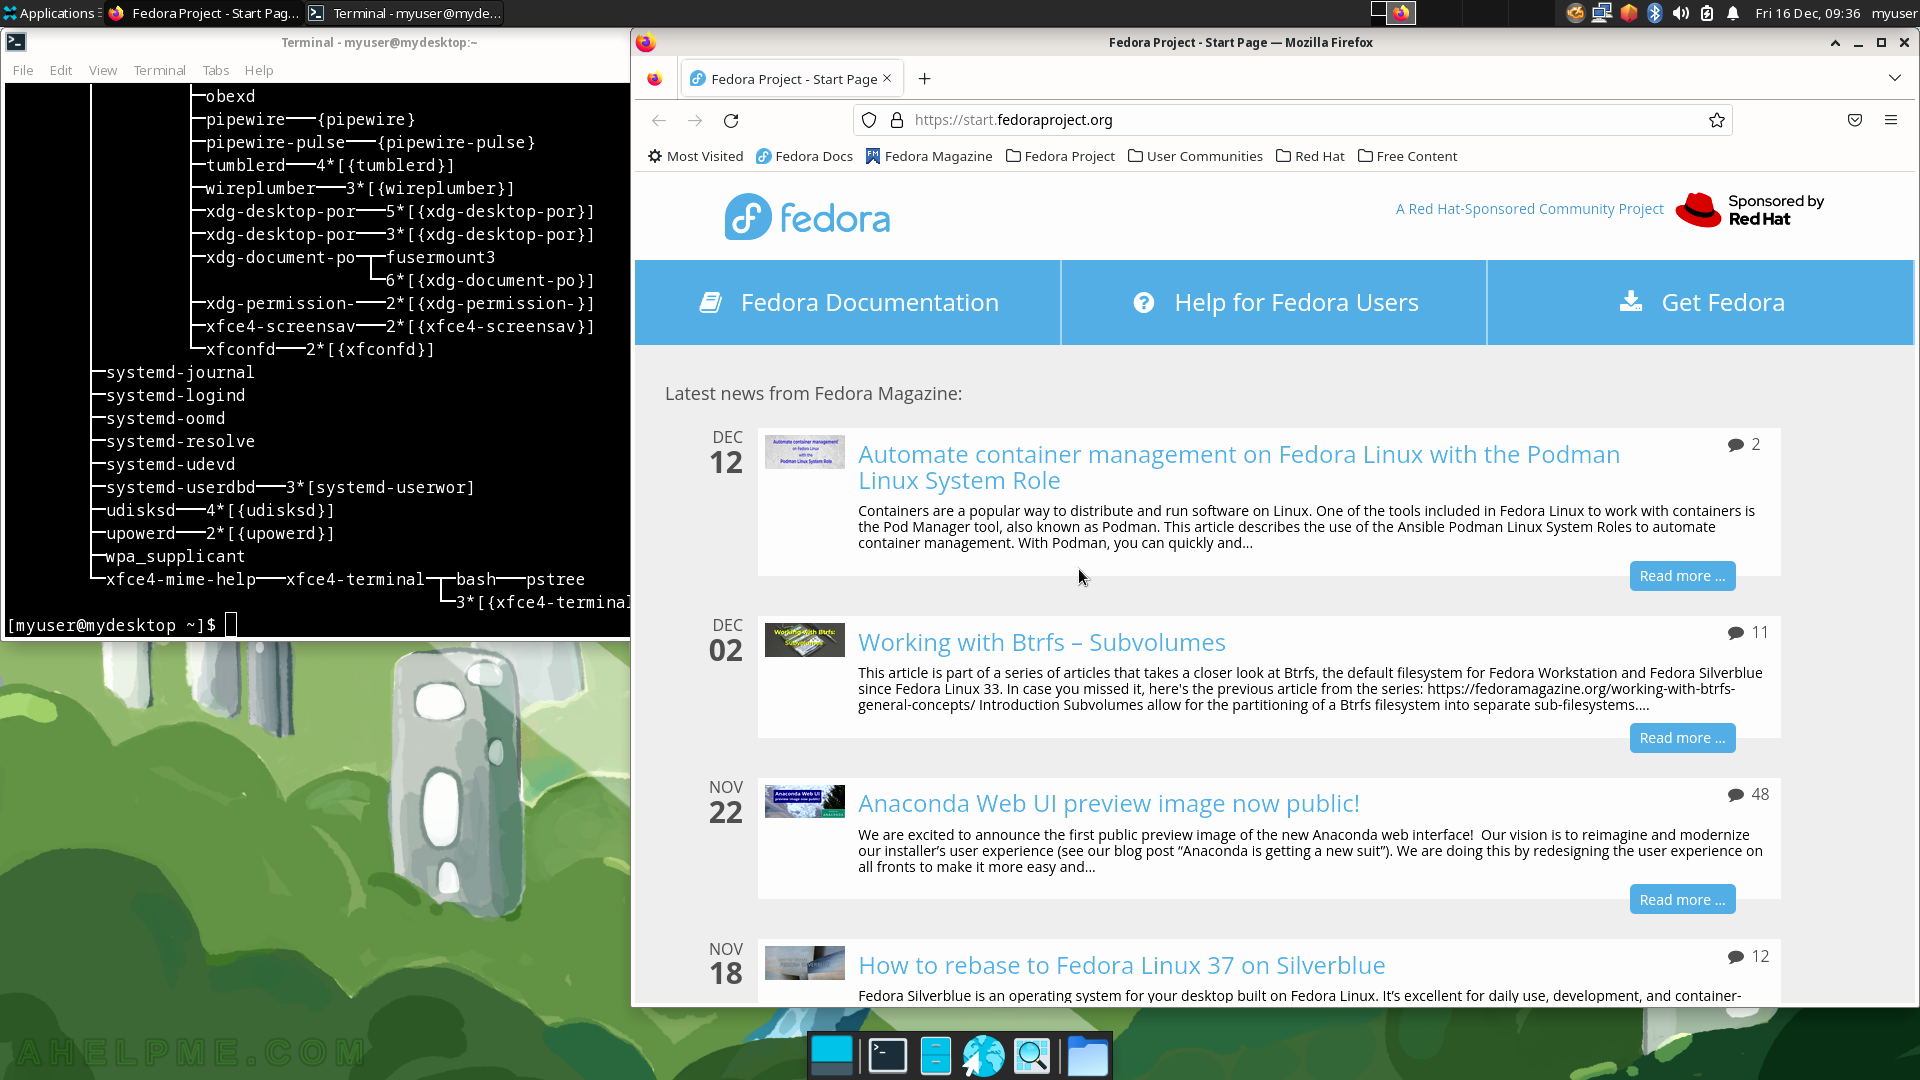The height and width of the screenshot is (1080, 1920).
Task: Open the Terminal window icon menu
Action: tap(16, 42)
